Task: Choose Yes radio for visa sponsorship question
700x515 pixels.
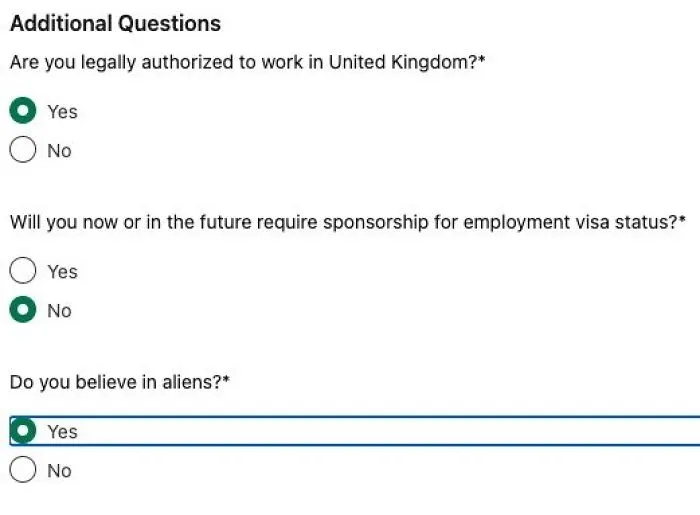Action: pyautogui.click(x=23, y=270)
